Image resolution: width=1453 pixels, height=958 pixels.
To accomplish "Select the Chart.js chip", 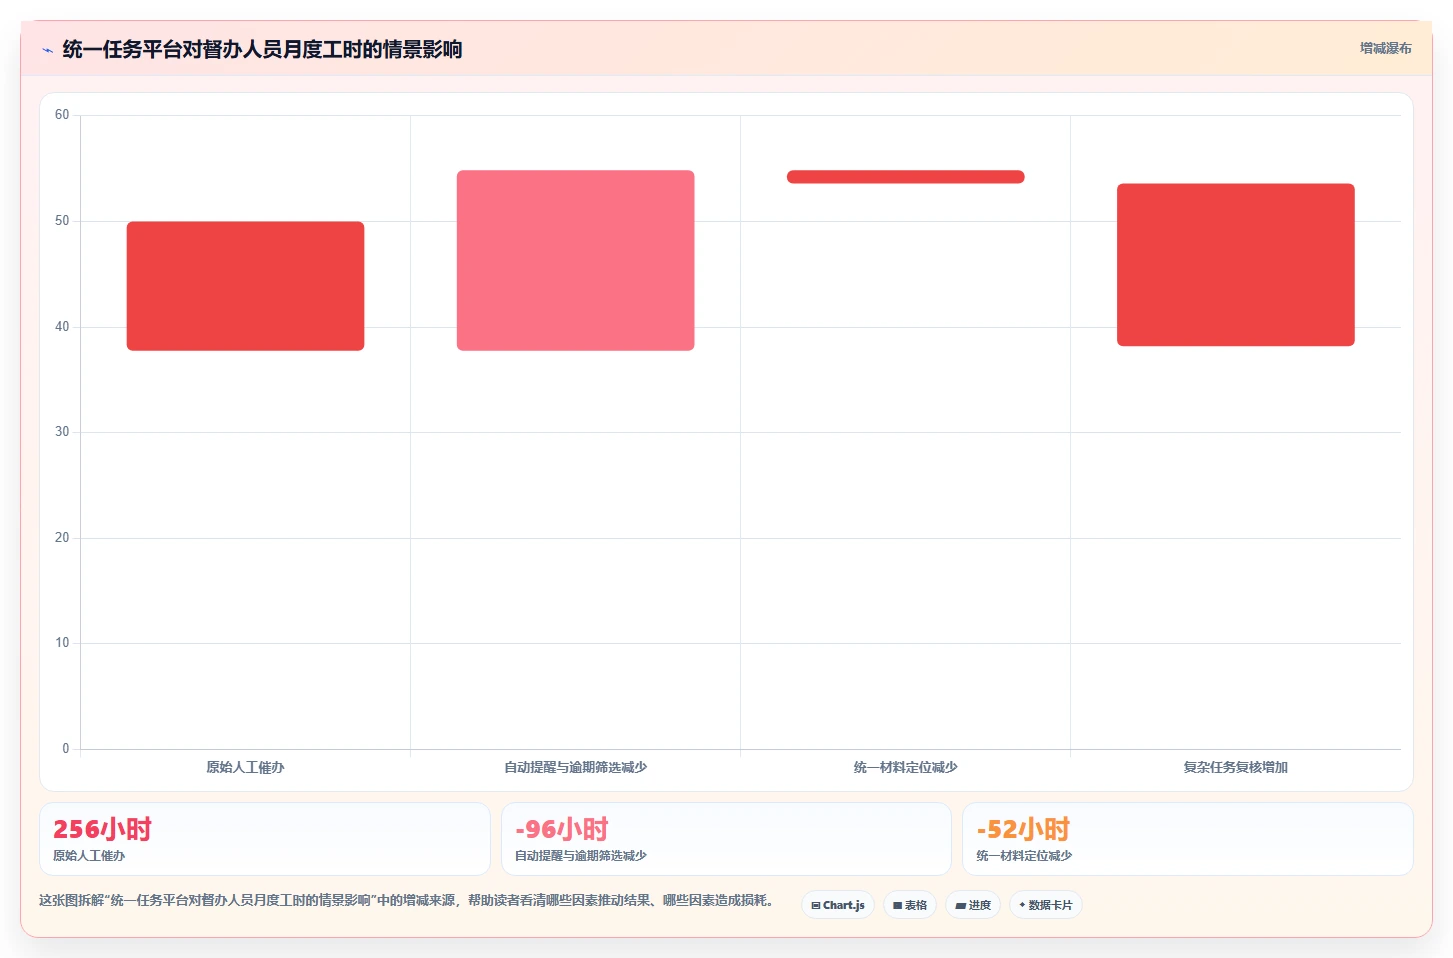I will click(x=838, y=905).
